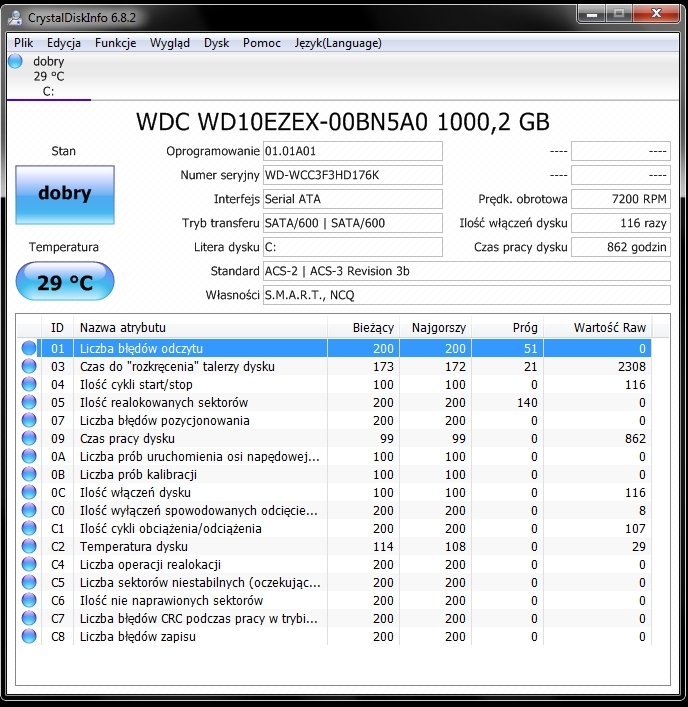This screenshot has height=707, width=688.
Task: Select the row 'Liczba błędów zapisu'
Action: (334, 637)
